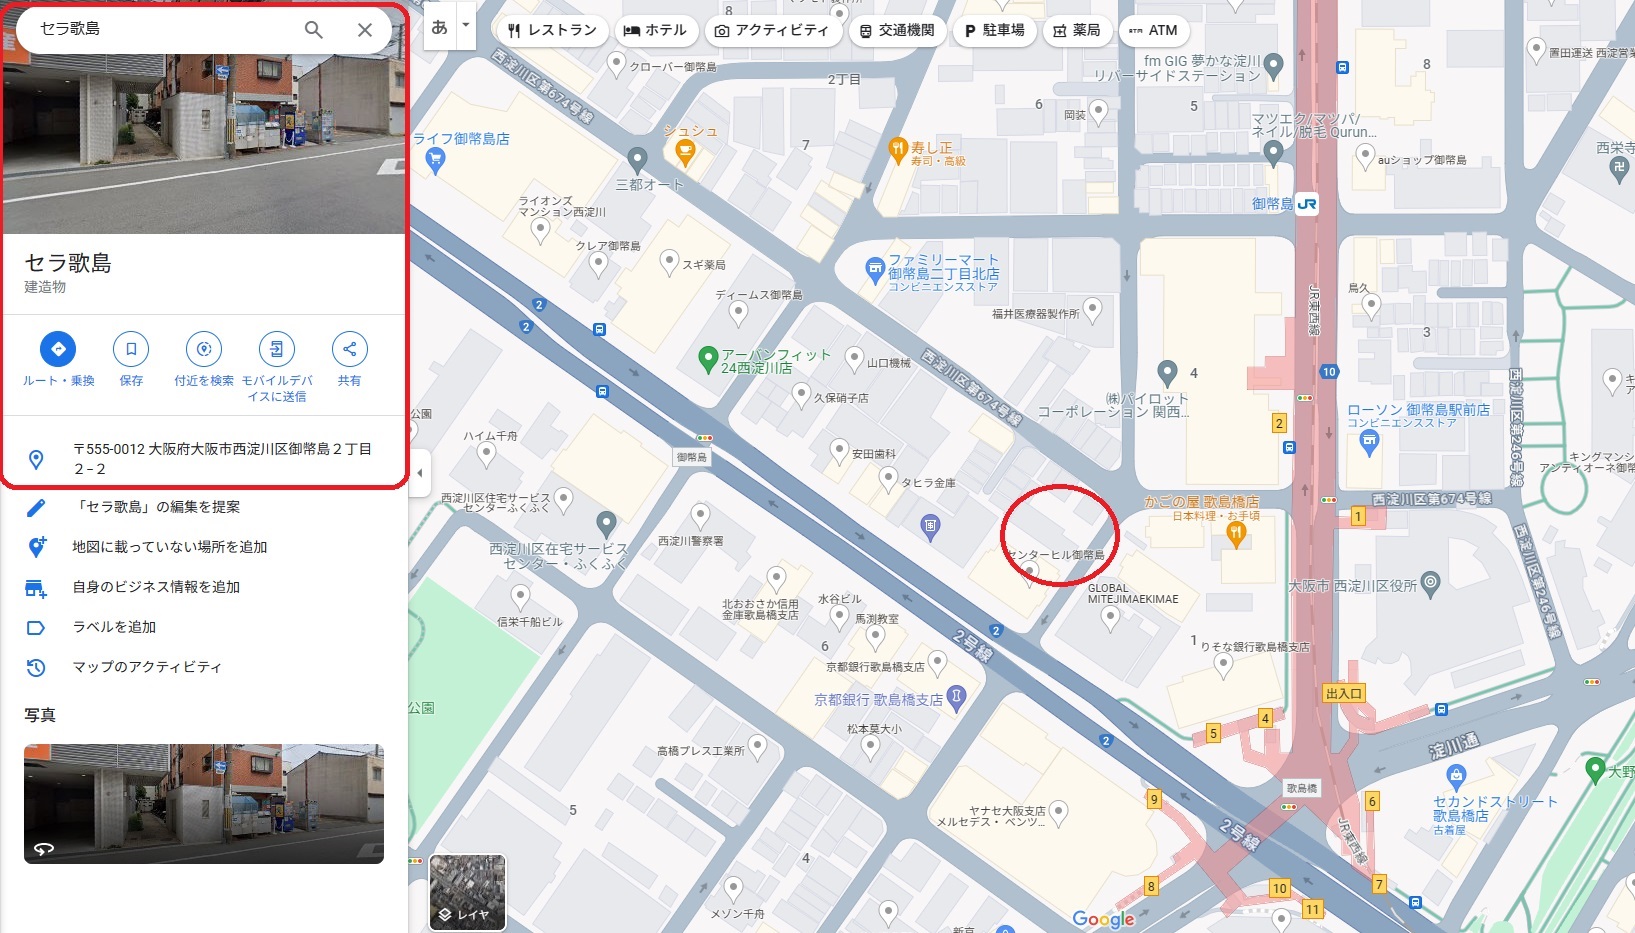Suggest an edit for セラ歌島
1635x933 pixels.
(204, 507)
